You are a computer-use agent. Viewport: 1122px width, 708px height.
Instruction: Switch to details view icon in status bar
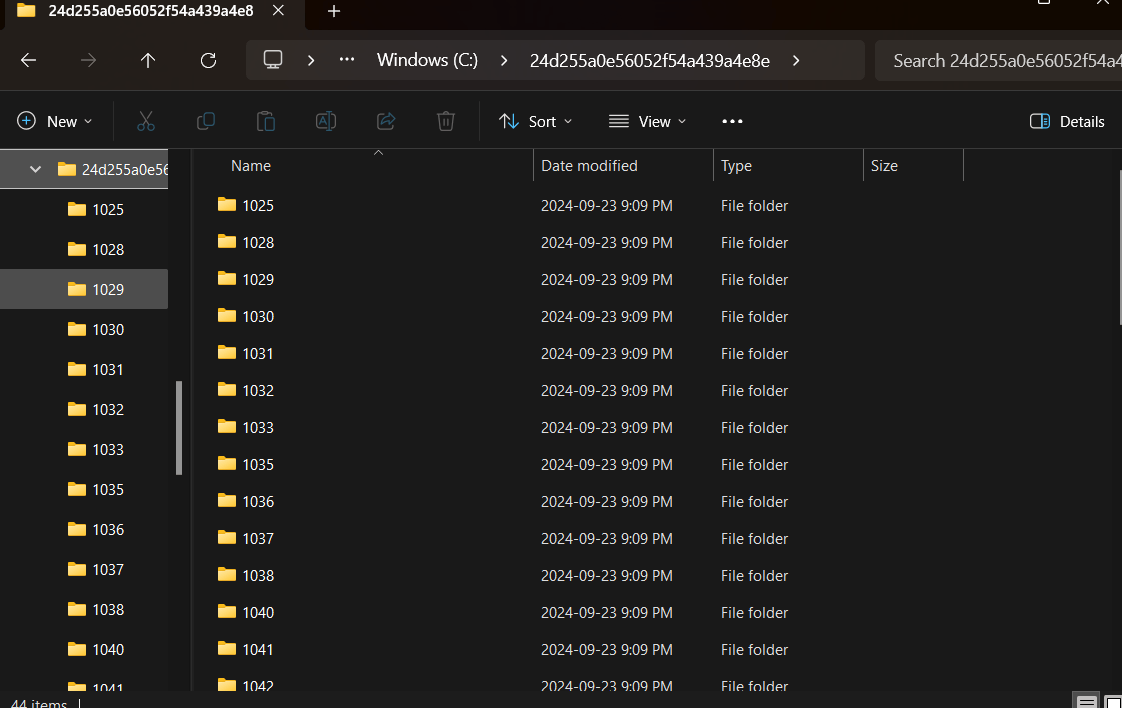coord(1086,702)
